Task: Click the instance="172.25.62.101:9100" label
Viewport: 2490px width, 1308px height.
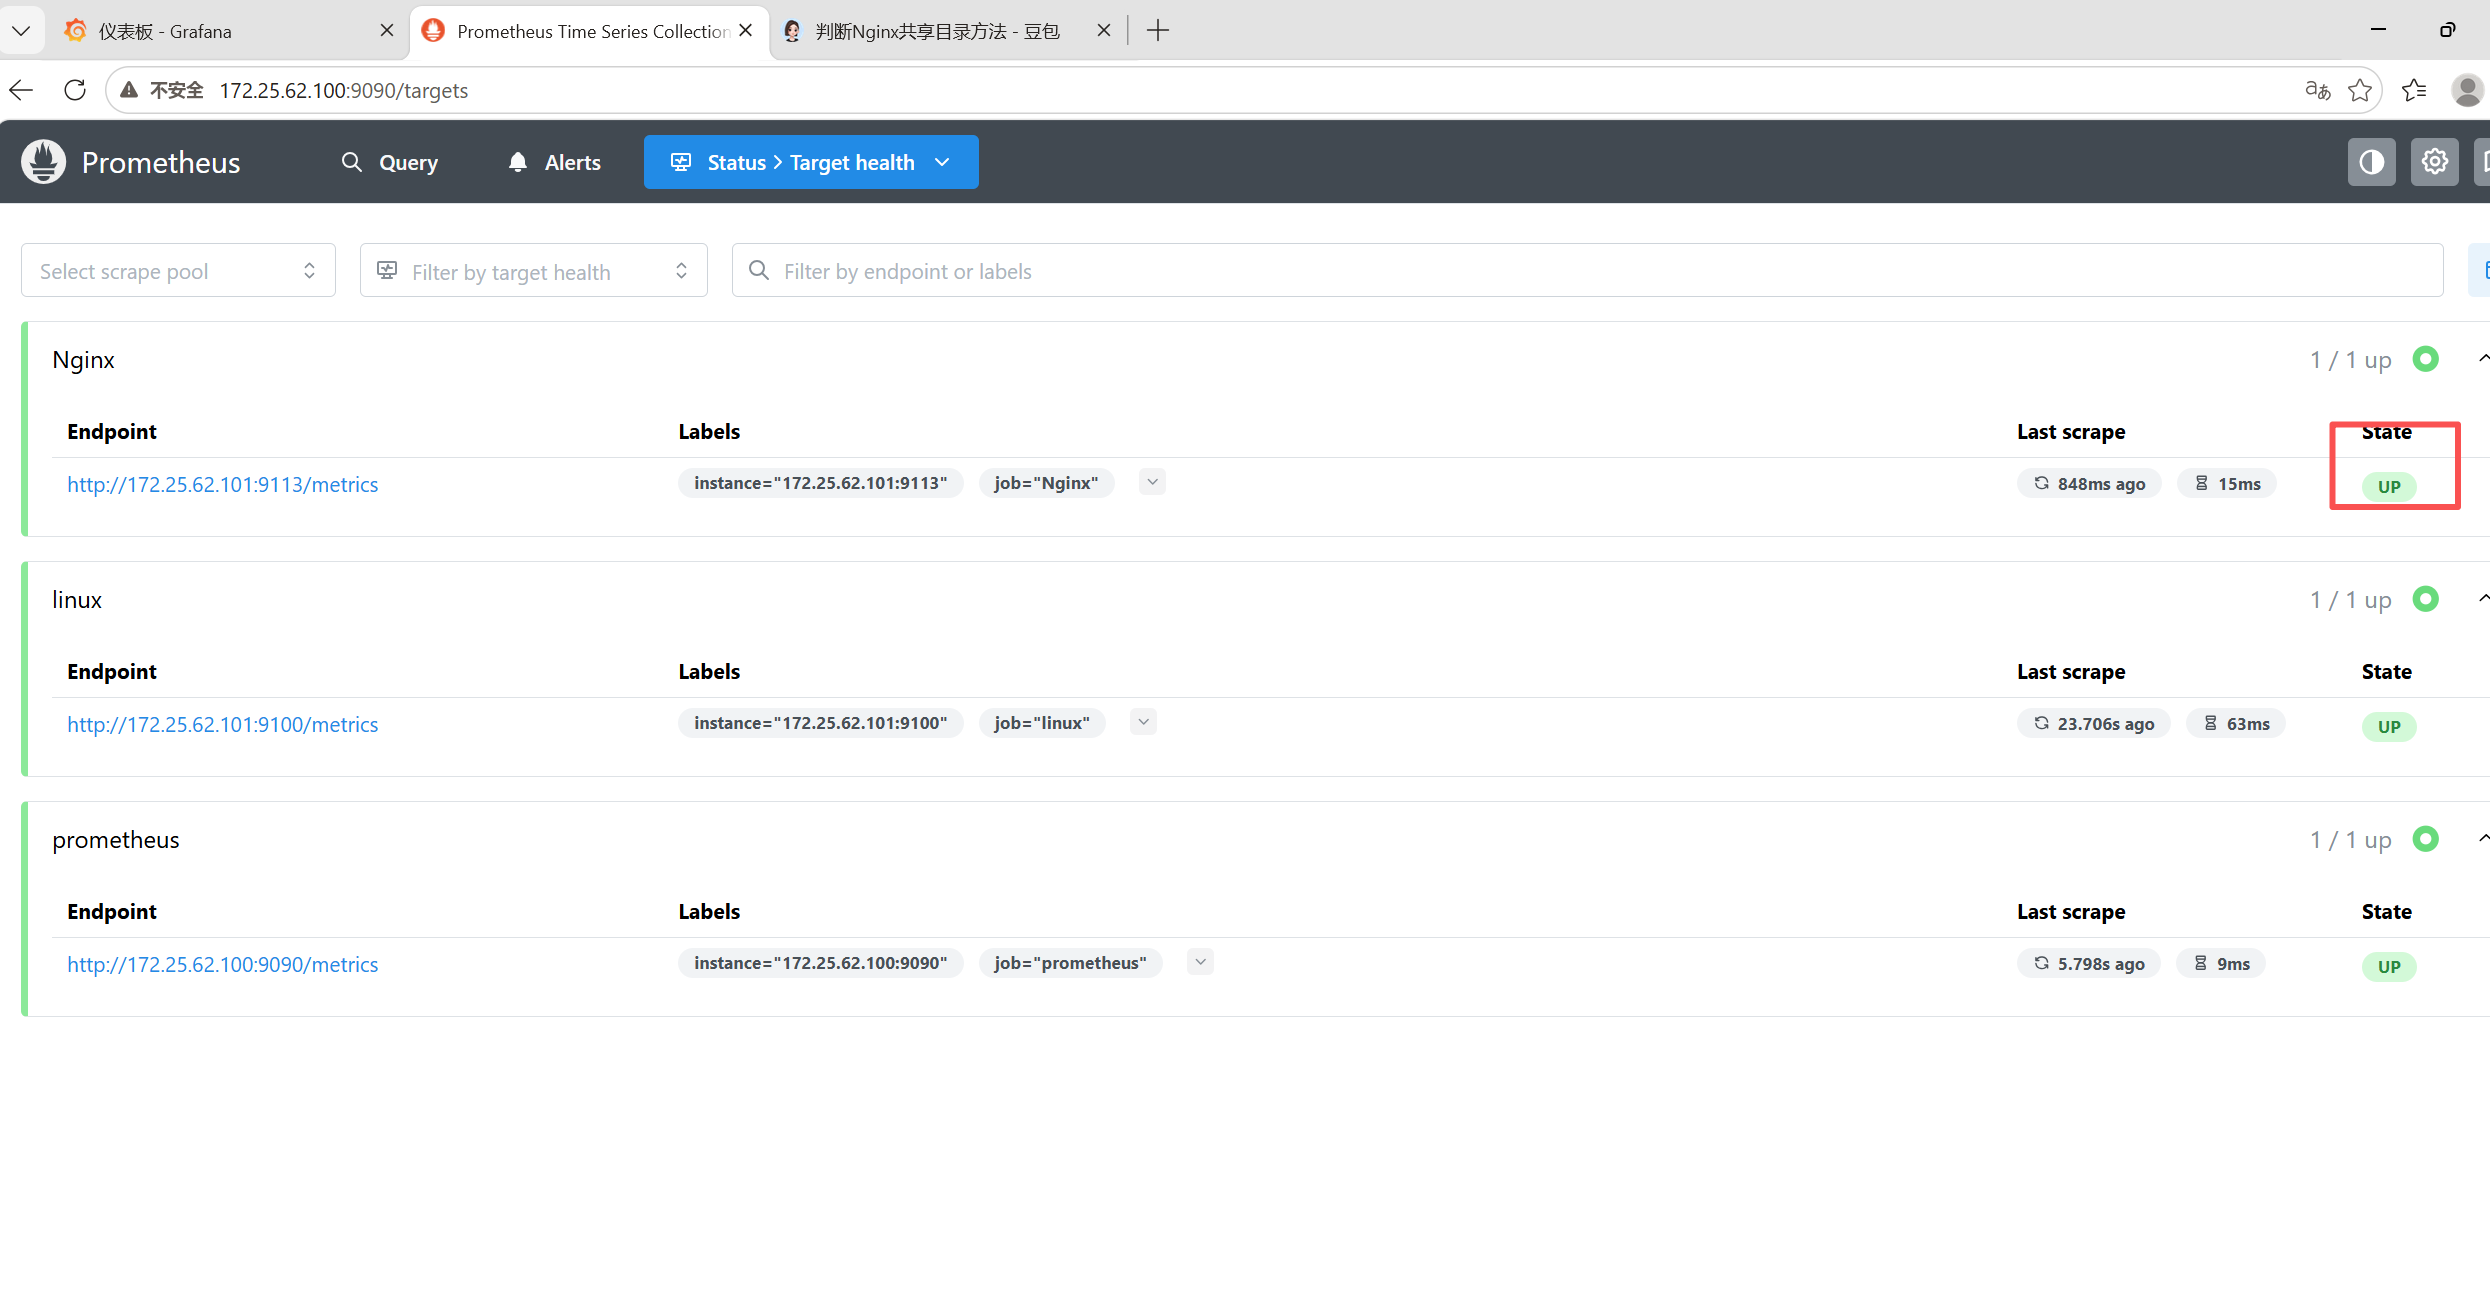Action: 821,723
